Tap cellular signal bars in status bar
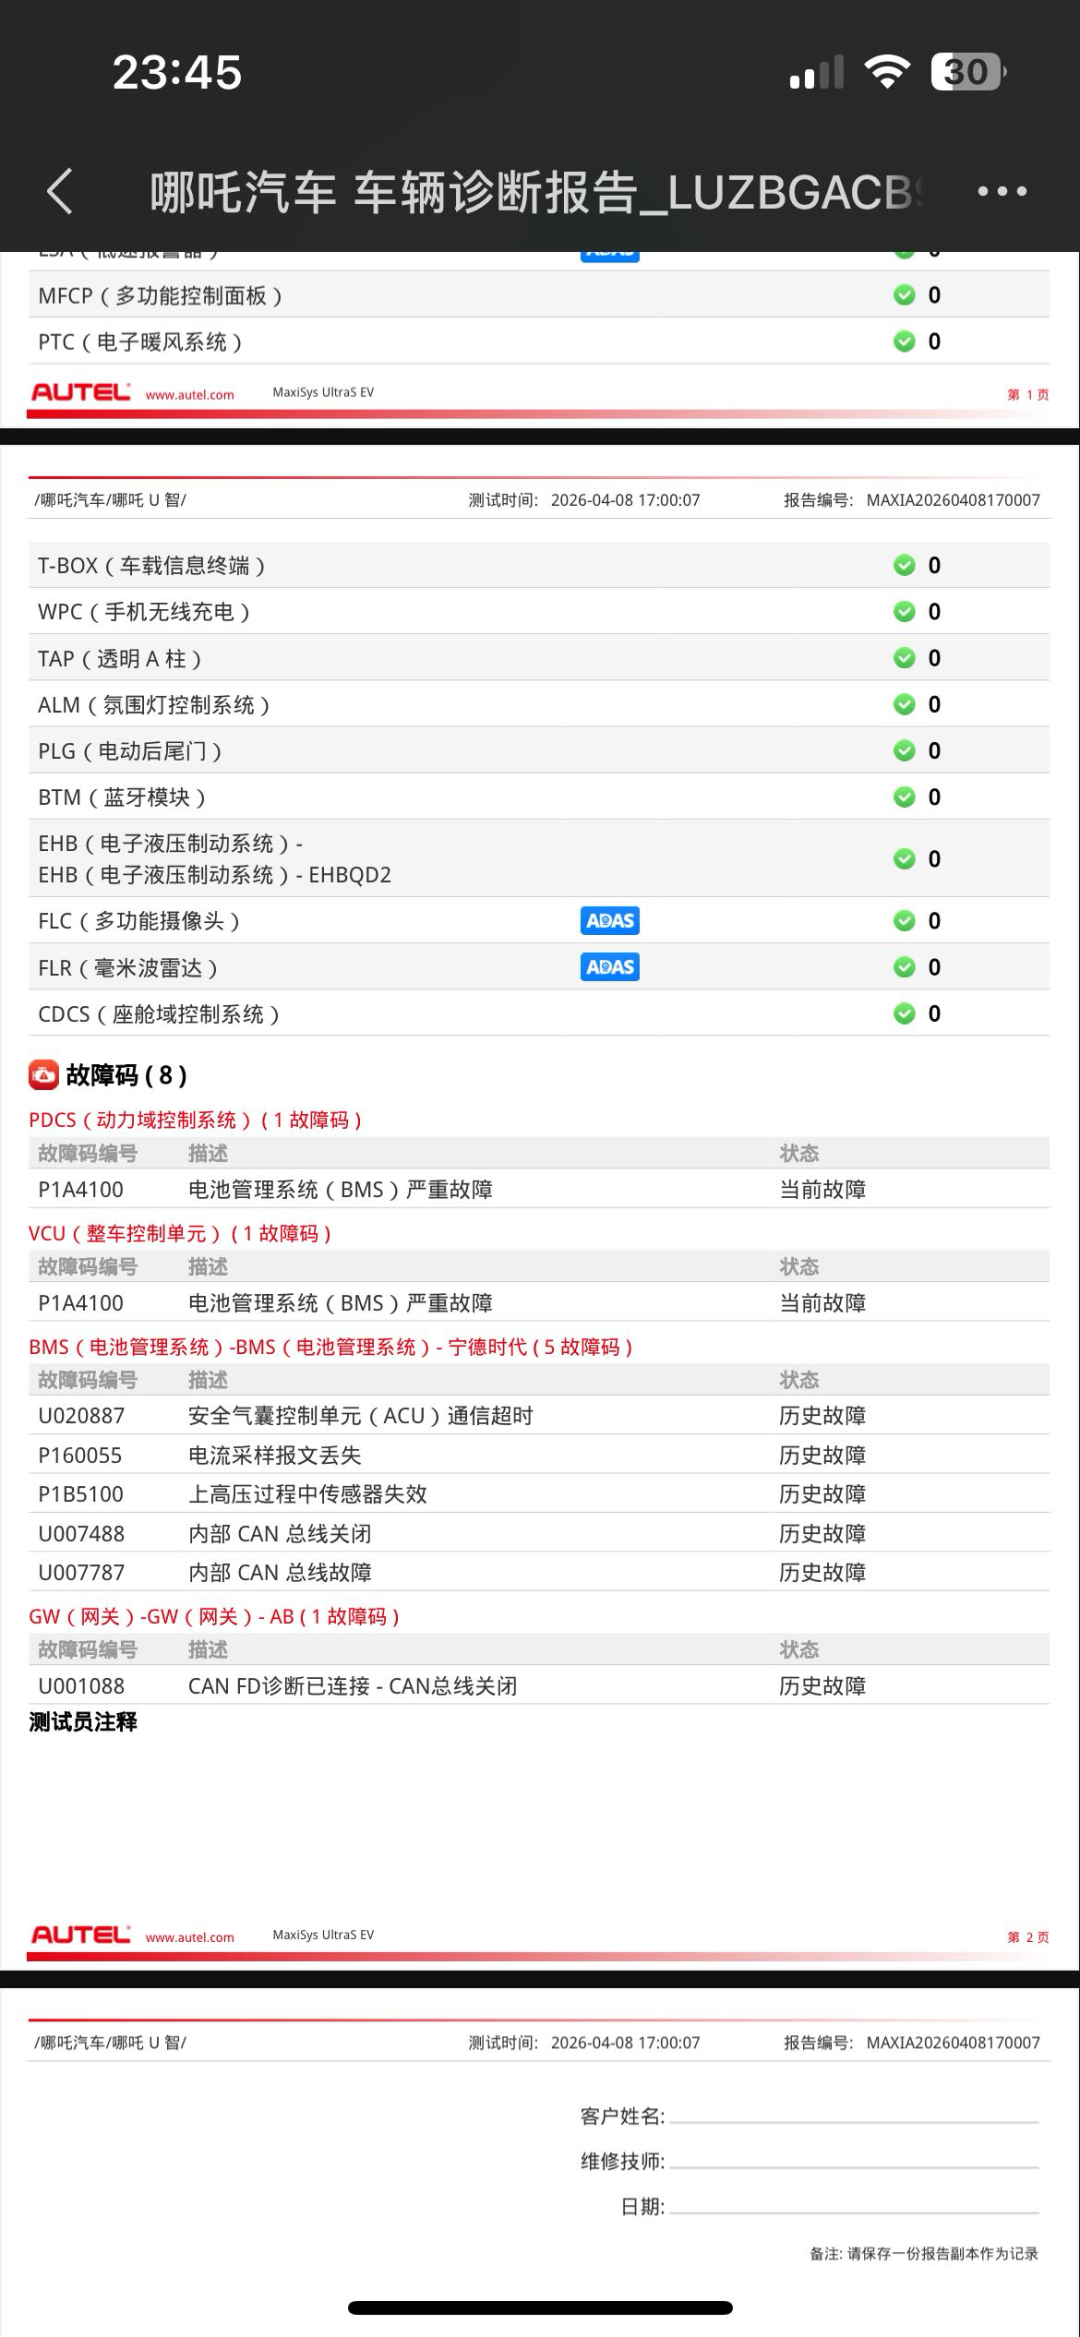Screen dimensions: 1080x2337 (817, 73)
